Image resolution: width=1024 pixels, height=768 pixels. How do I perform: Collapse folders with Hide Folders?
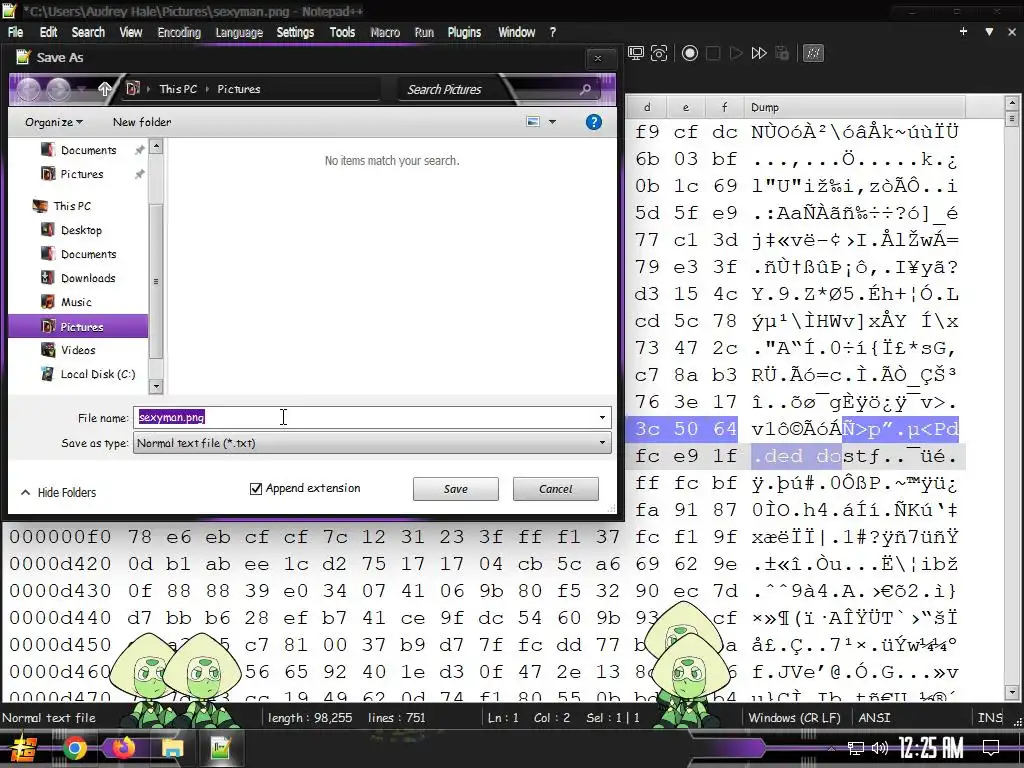[59, 492]
